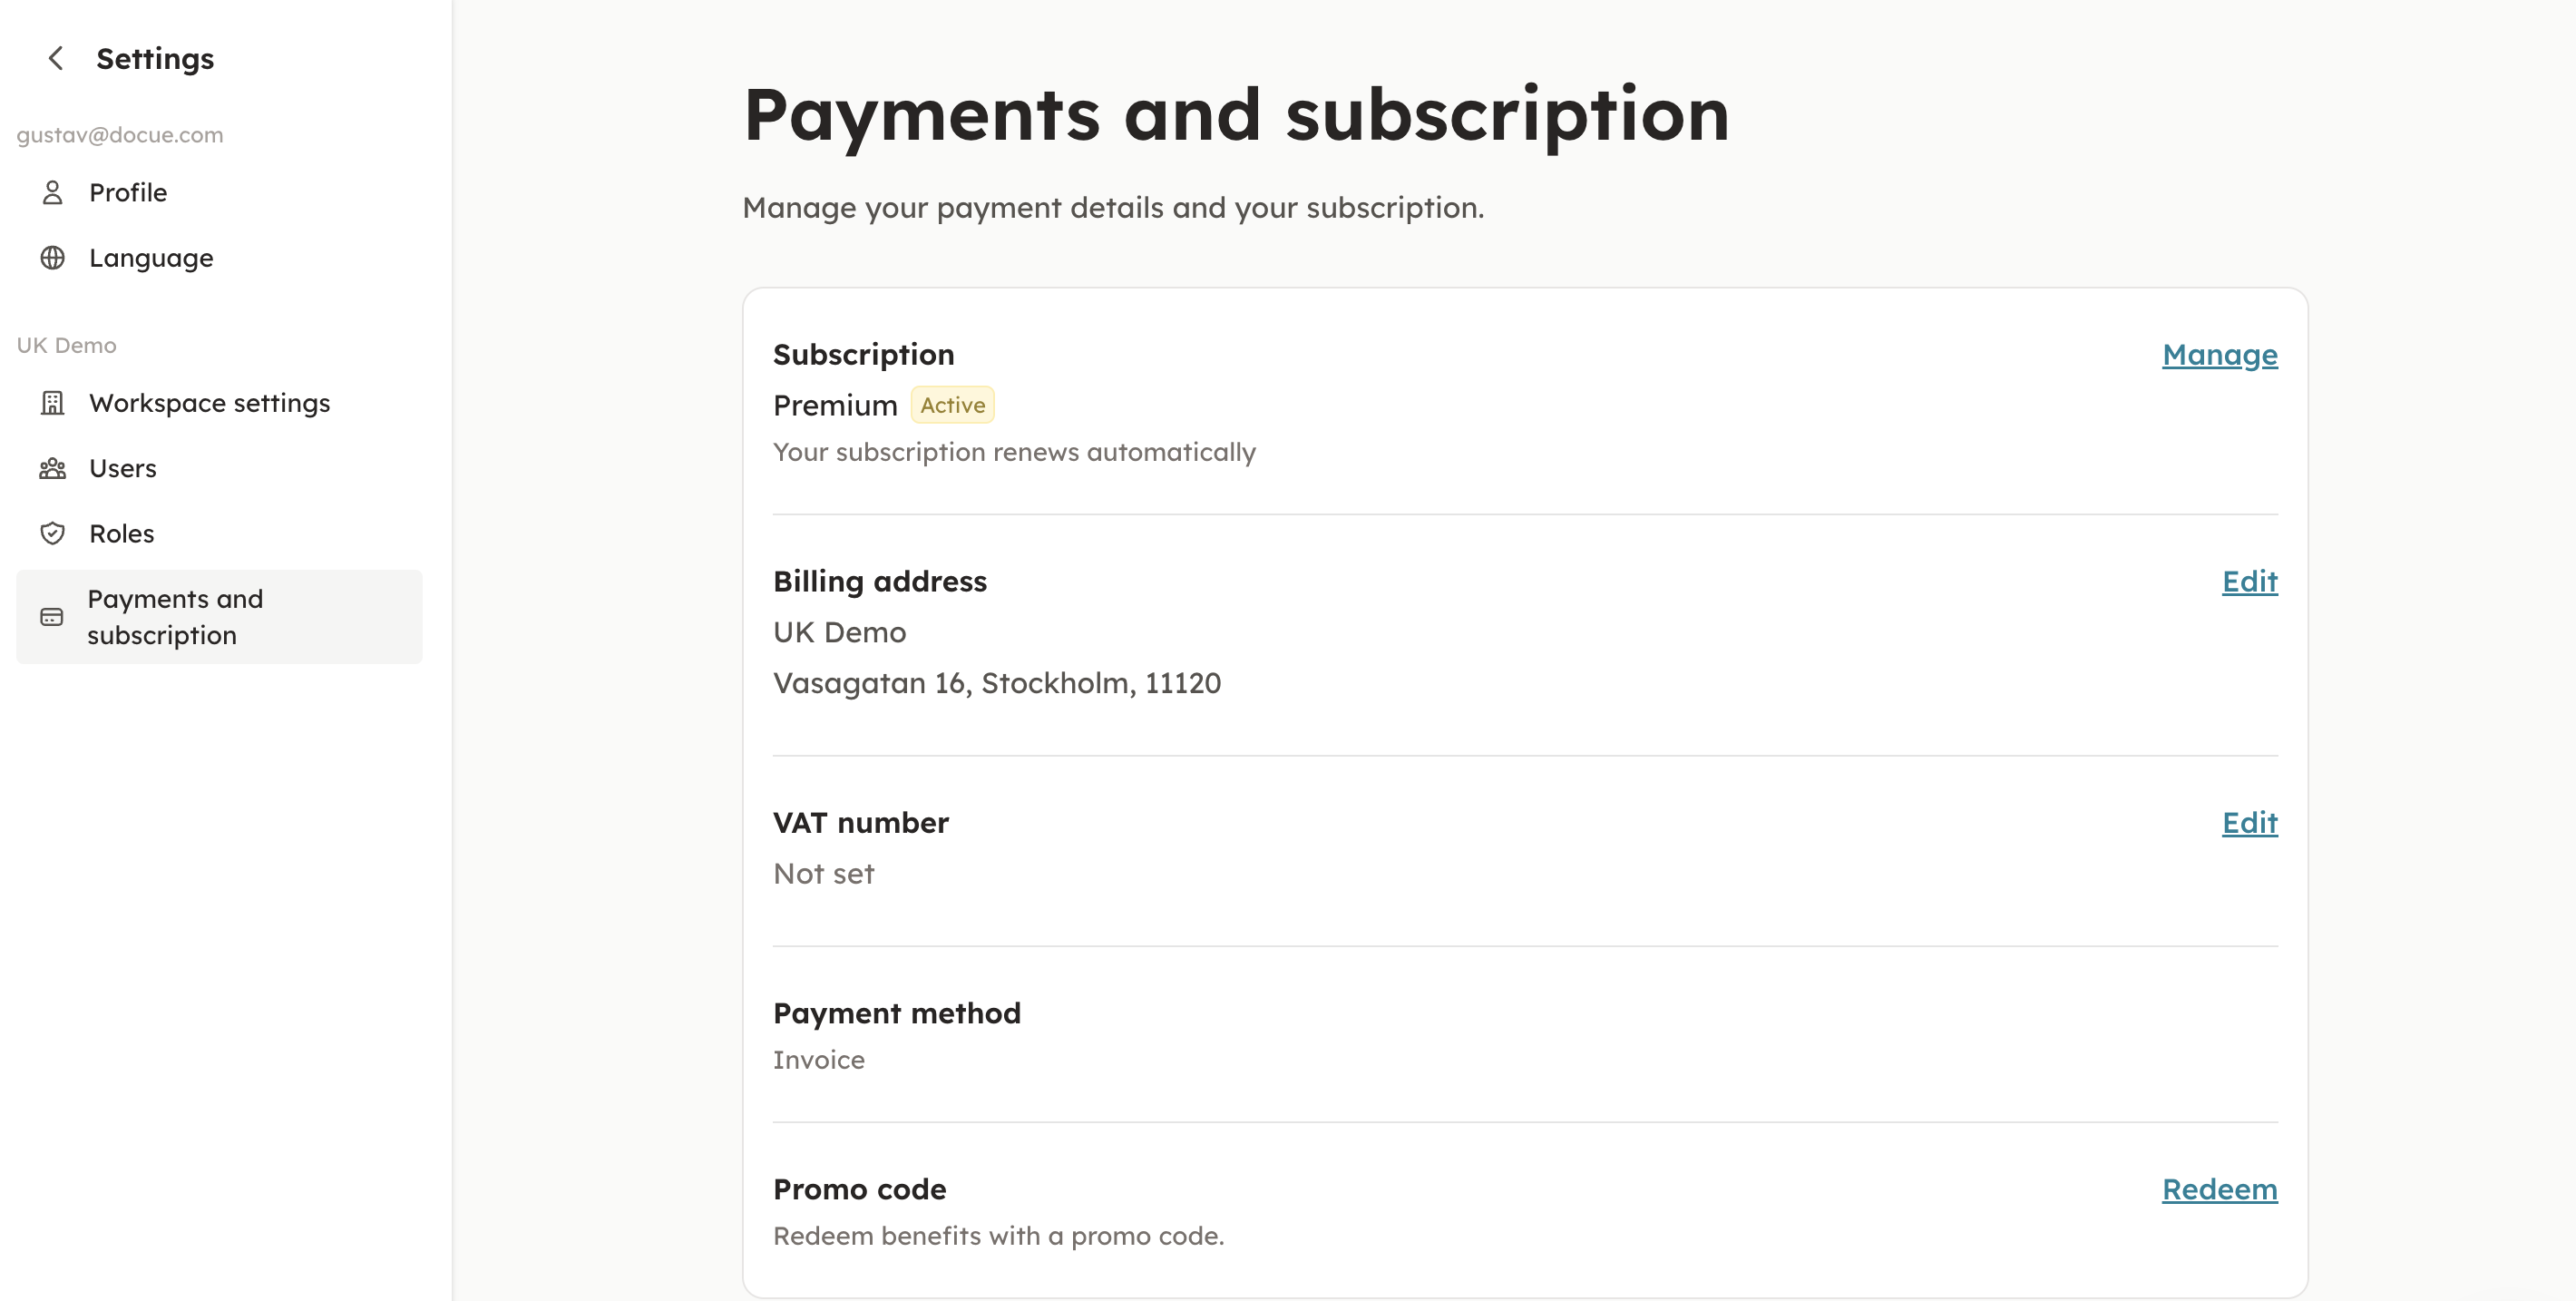Image resolution: width=2576 pixels, height=1301 pixels.
Task: Click Manage link for Subscription
Action: (x=2219, y=355)
